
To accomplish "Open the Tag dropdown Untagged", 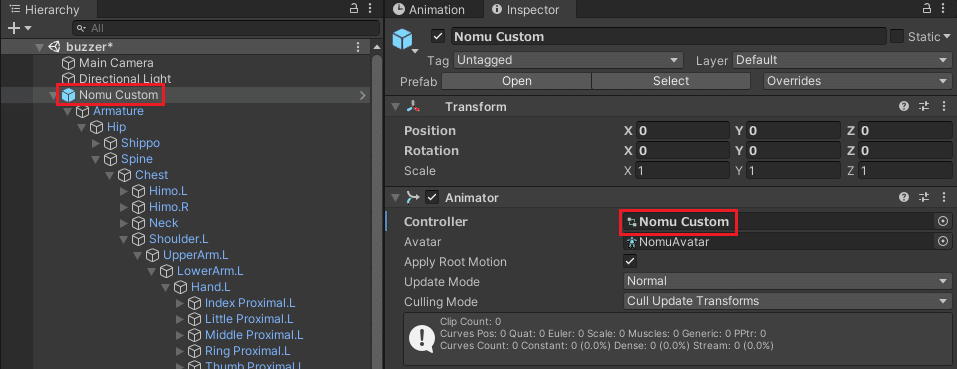I will pos(568,60).
